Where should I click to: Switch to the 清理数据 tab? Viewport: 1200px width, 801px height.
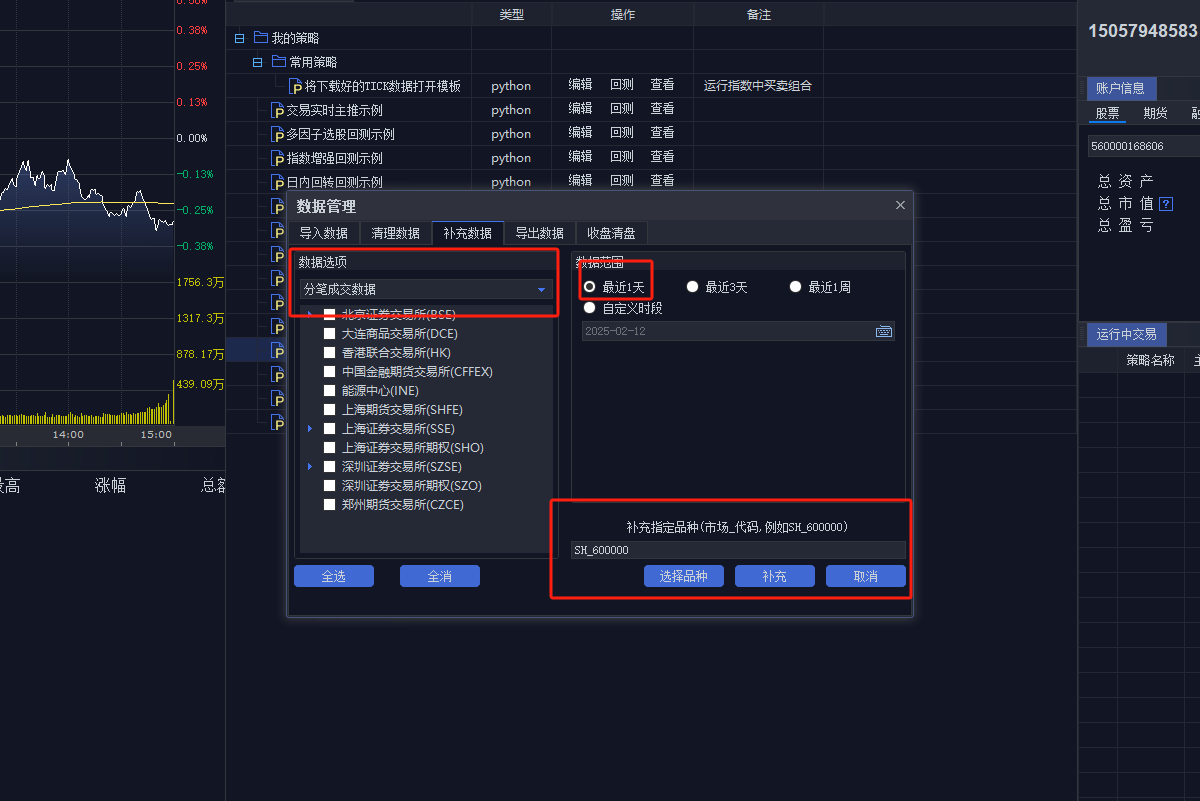click(396, 233)
